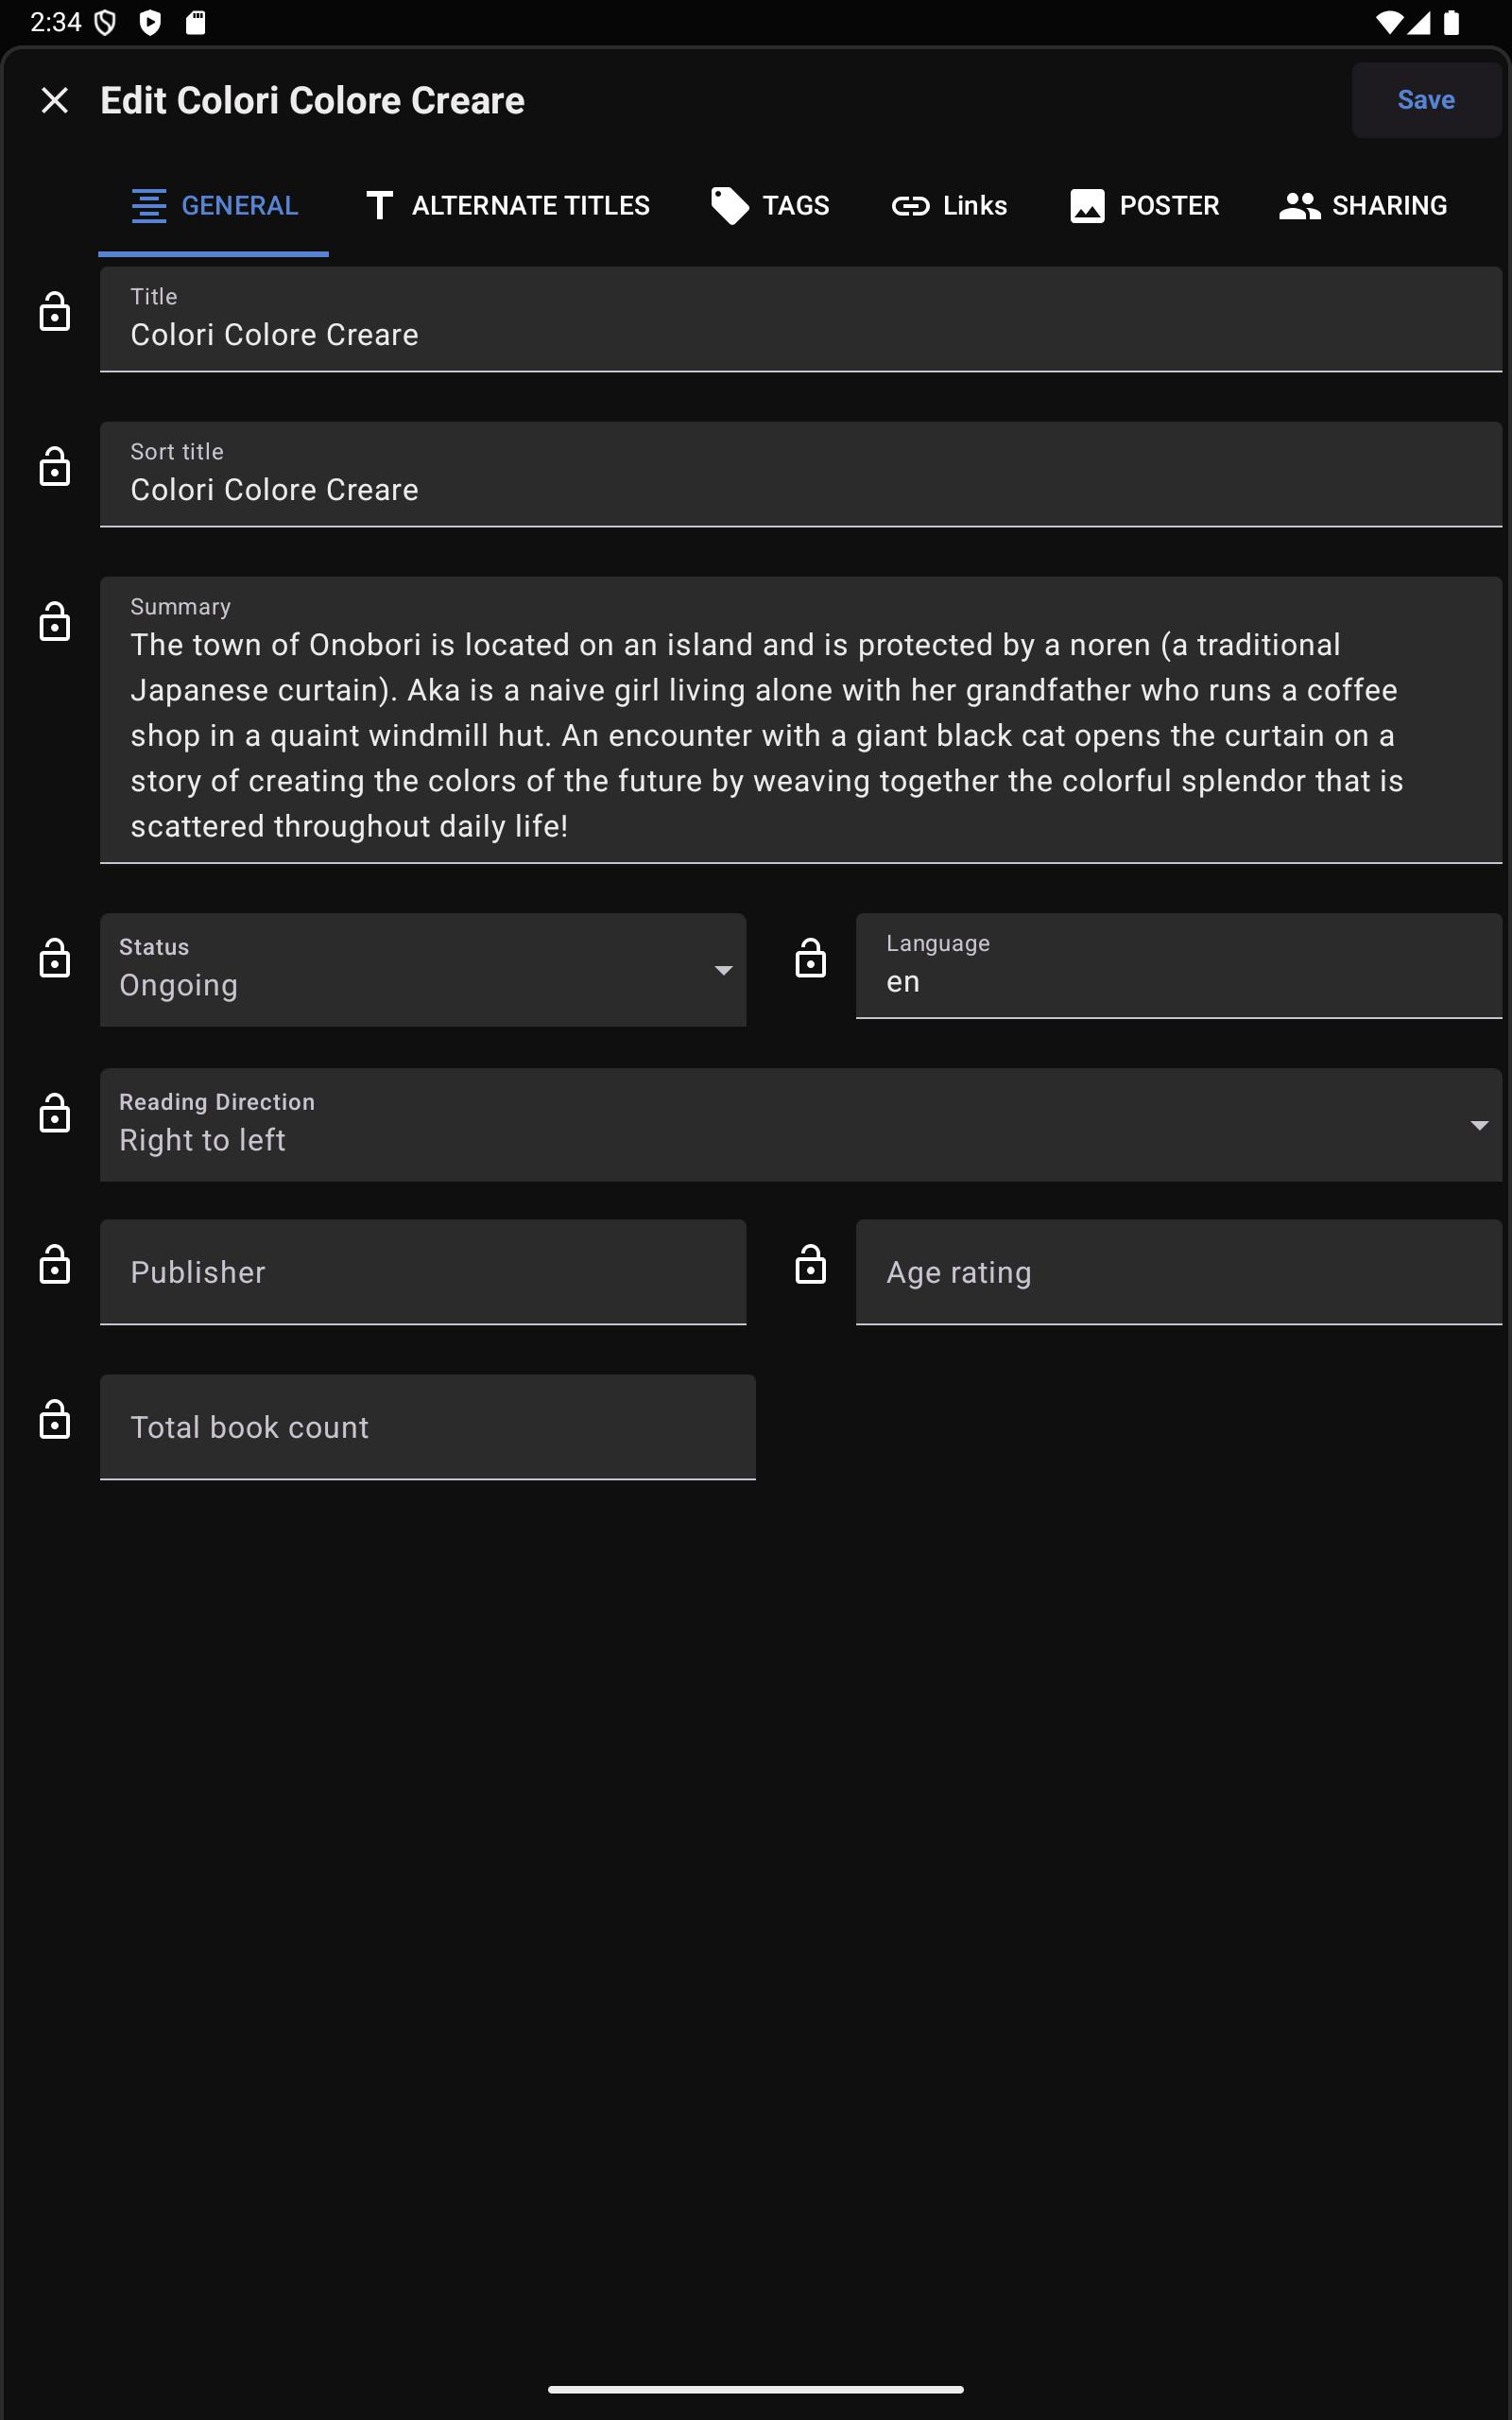The image size is (1512, 2420).
Task: Expand the Status dropdown showing Ongoing
Action: tap(423, 970)
